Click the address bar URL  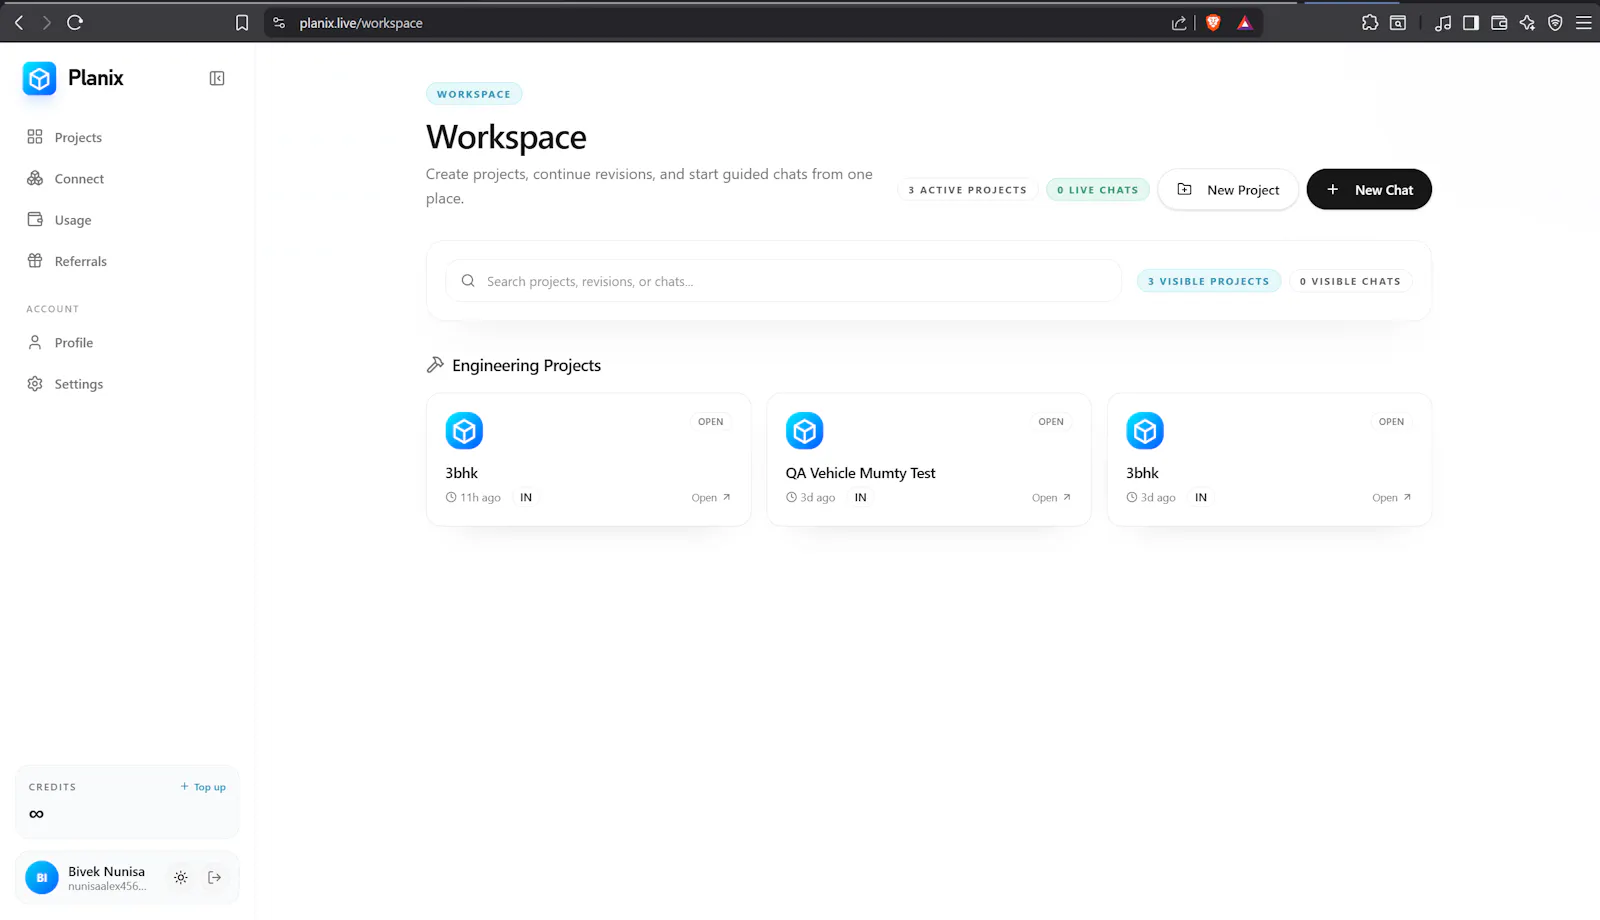[x=361, y=23]
